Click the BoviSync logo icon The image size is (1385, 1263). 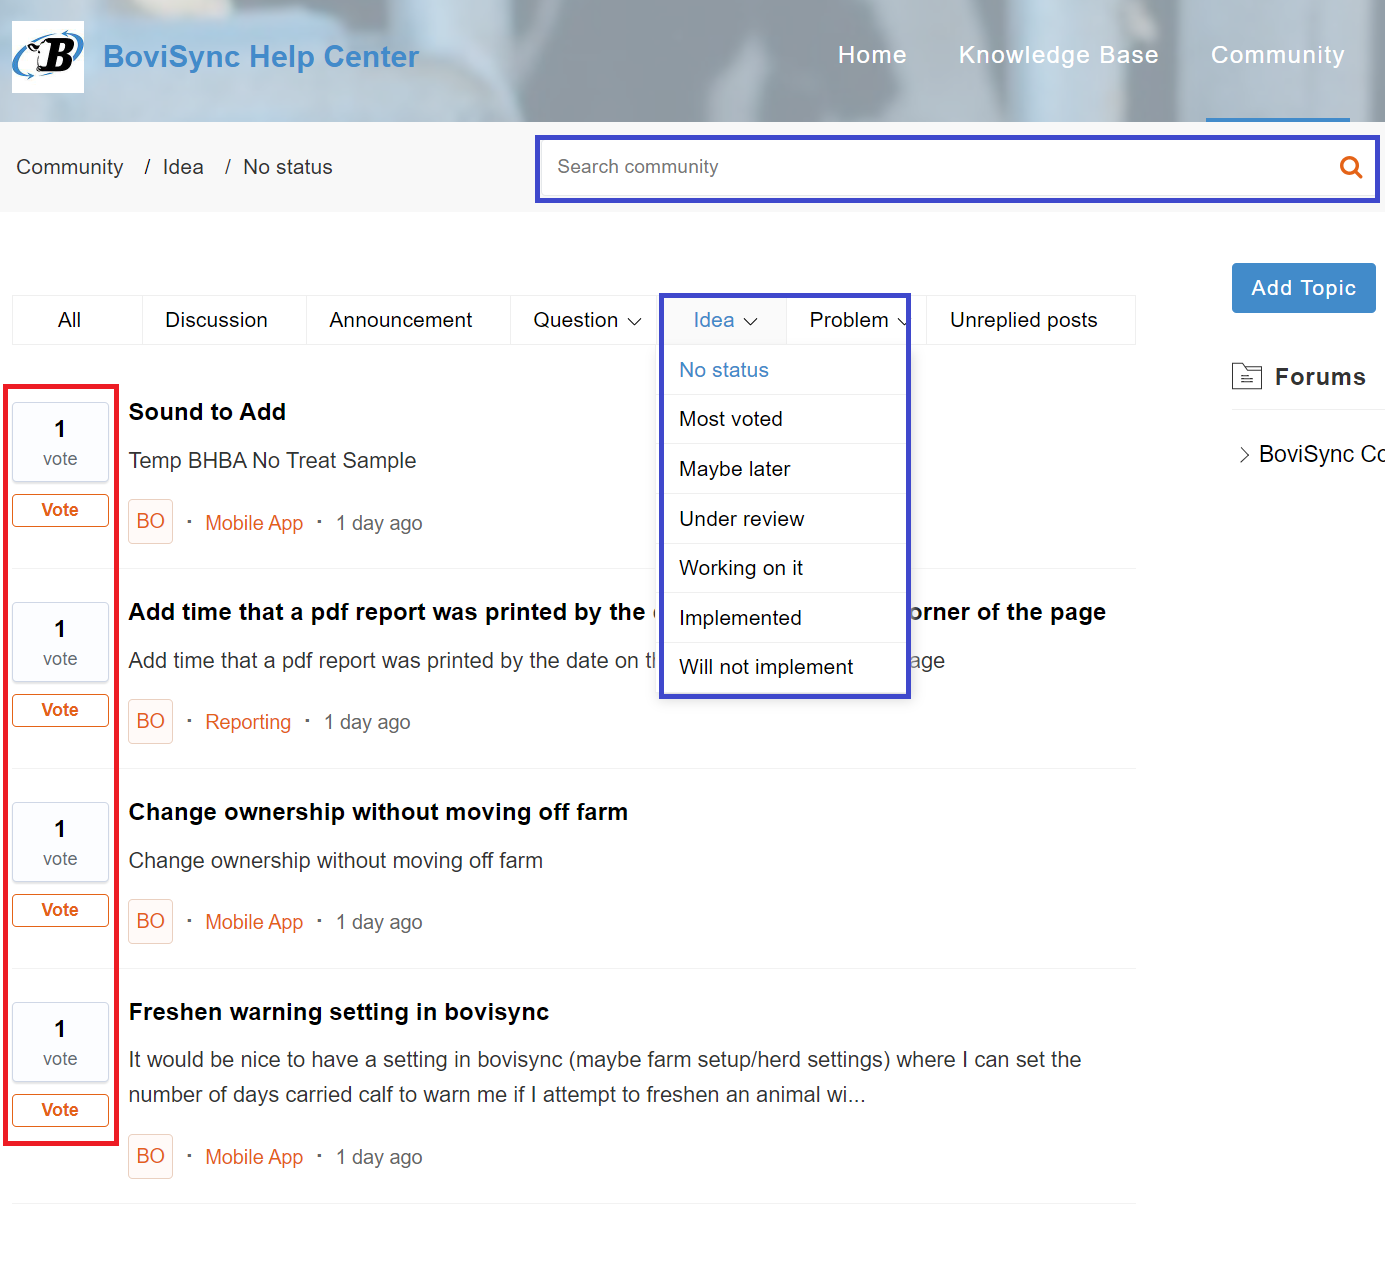pyautogui.click(x=48, y=57)
